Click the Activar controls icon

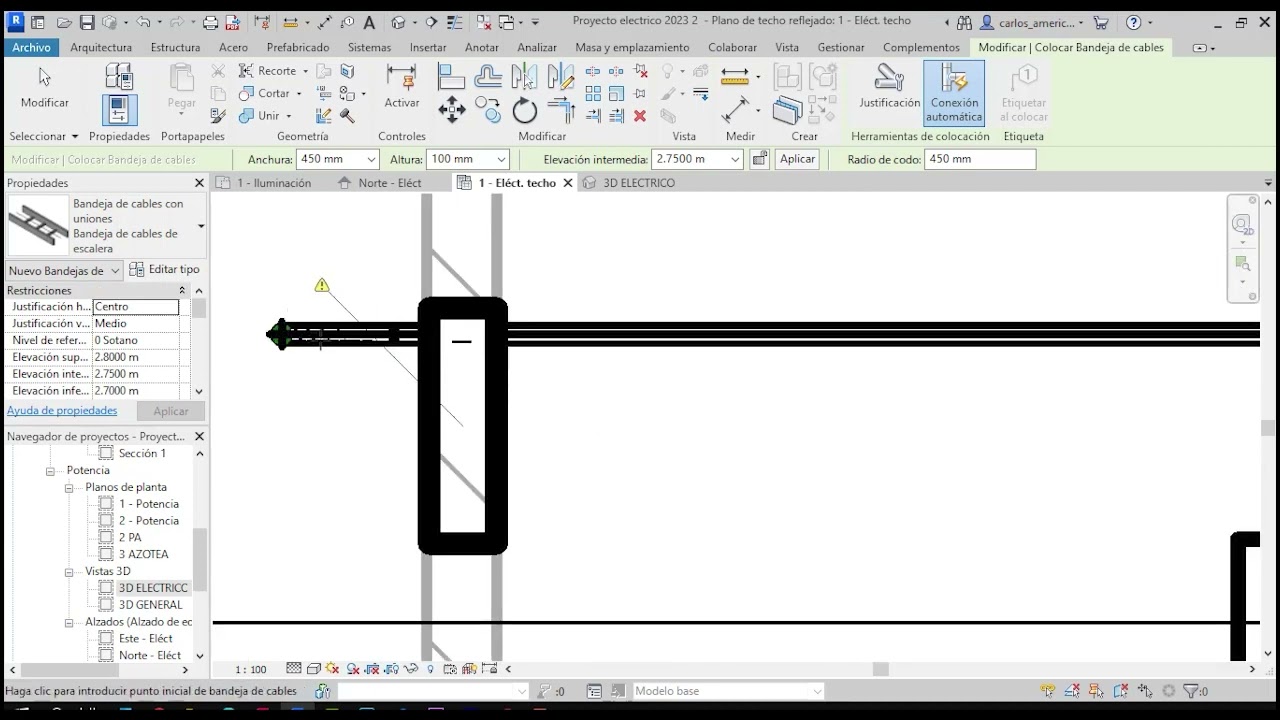401,86
